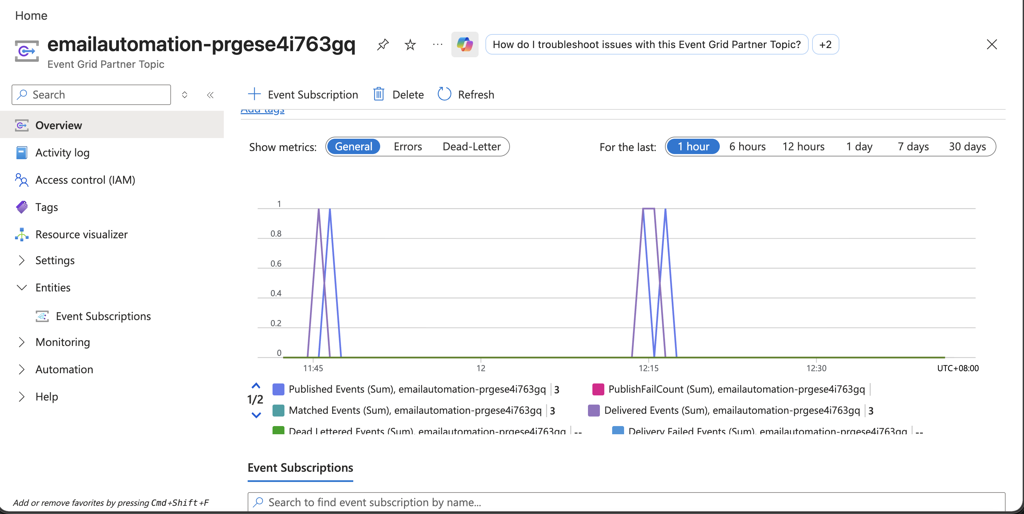The image size is (1024, 514).
Task: Click the Event Subscriptions sidebar icon
Action: coord(42,316)
